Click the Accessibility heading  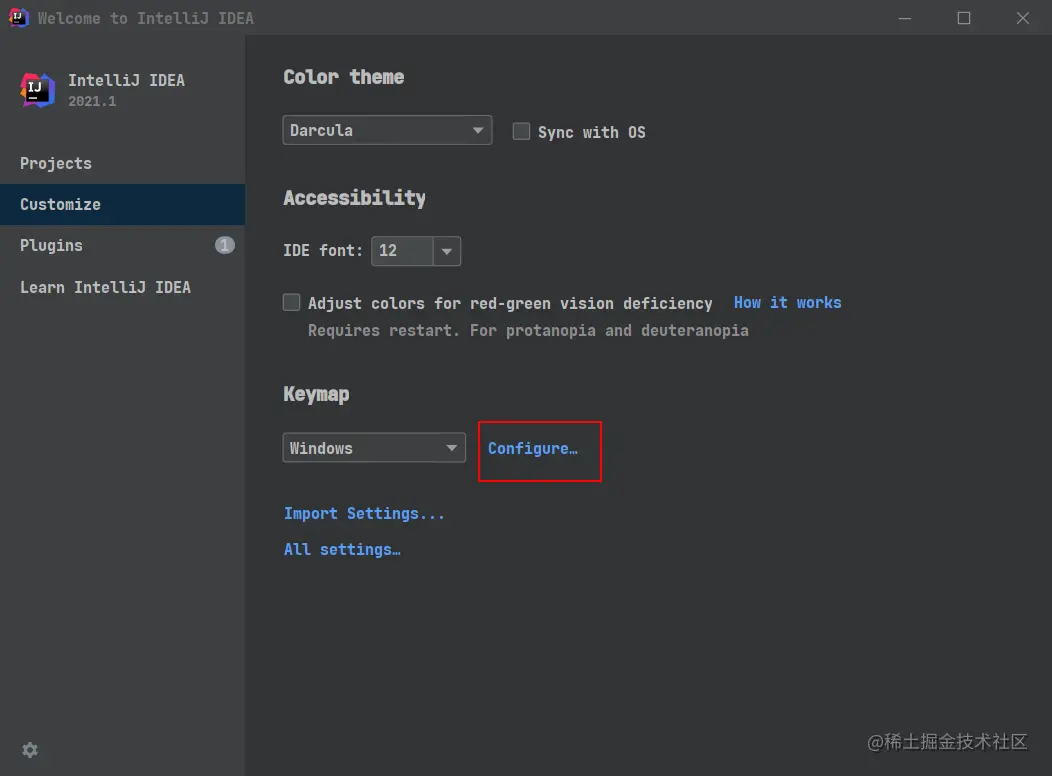(354, 198)
